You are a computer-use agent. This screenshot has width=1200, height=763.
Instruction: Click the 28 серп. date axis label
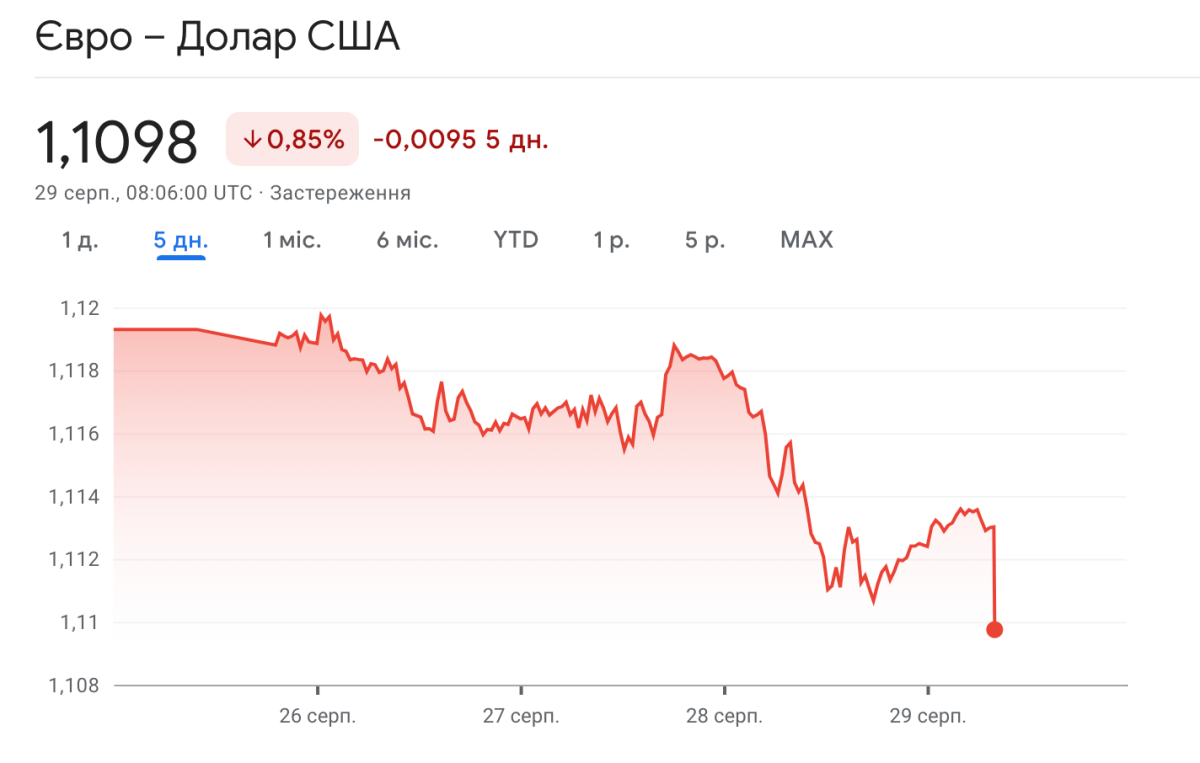724,717
